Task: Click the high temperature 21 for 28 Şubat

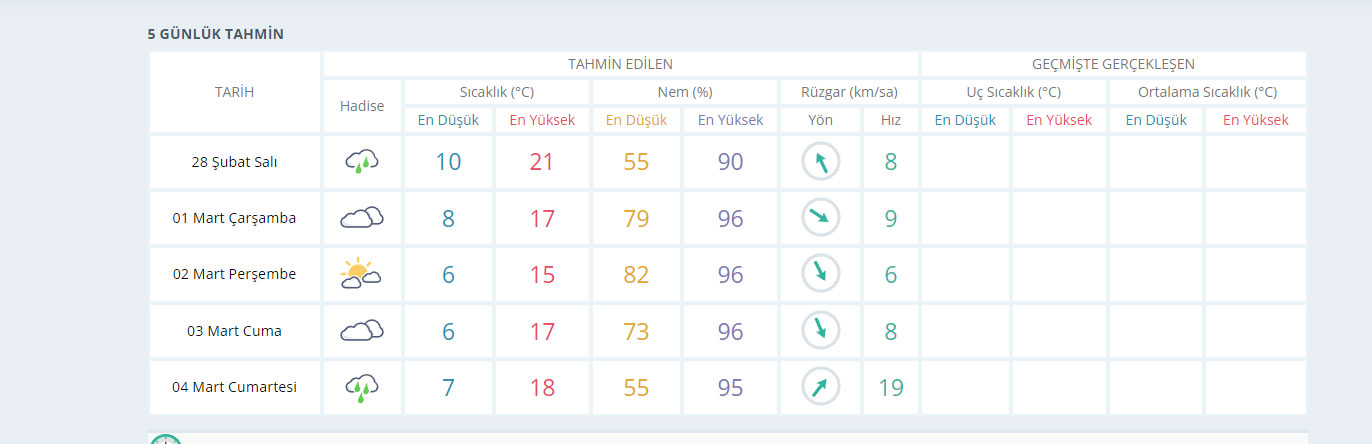Action: point(542,161)
